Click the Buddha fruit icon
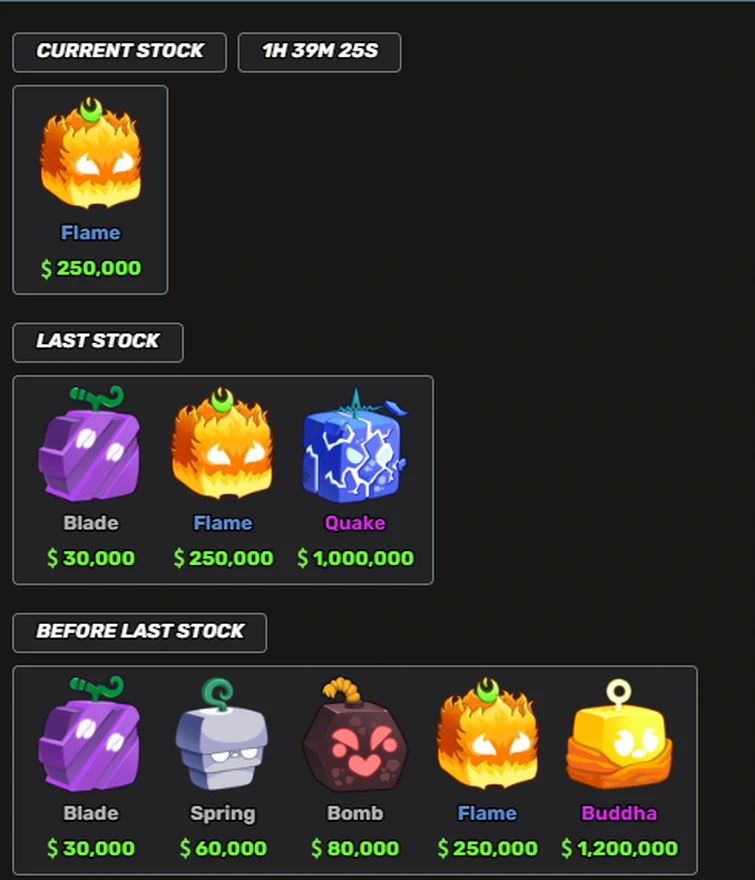Screen dimensions: 755x880 (619, 734)
